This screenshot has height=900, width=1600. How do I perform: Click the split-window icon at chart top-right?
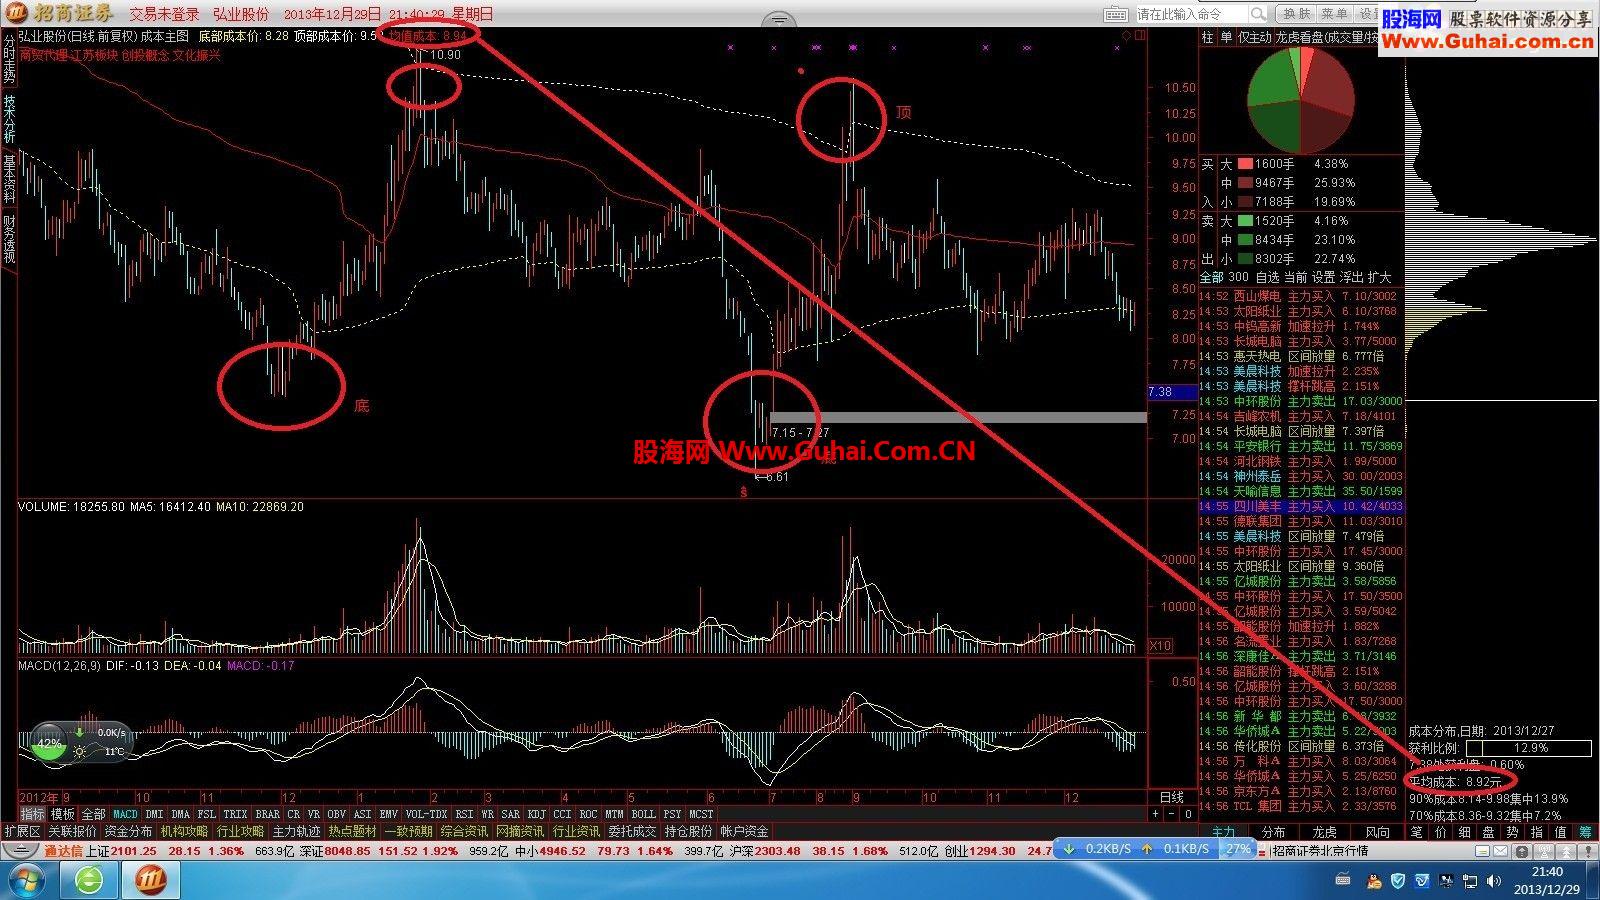coord(1141,35)
